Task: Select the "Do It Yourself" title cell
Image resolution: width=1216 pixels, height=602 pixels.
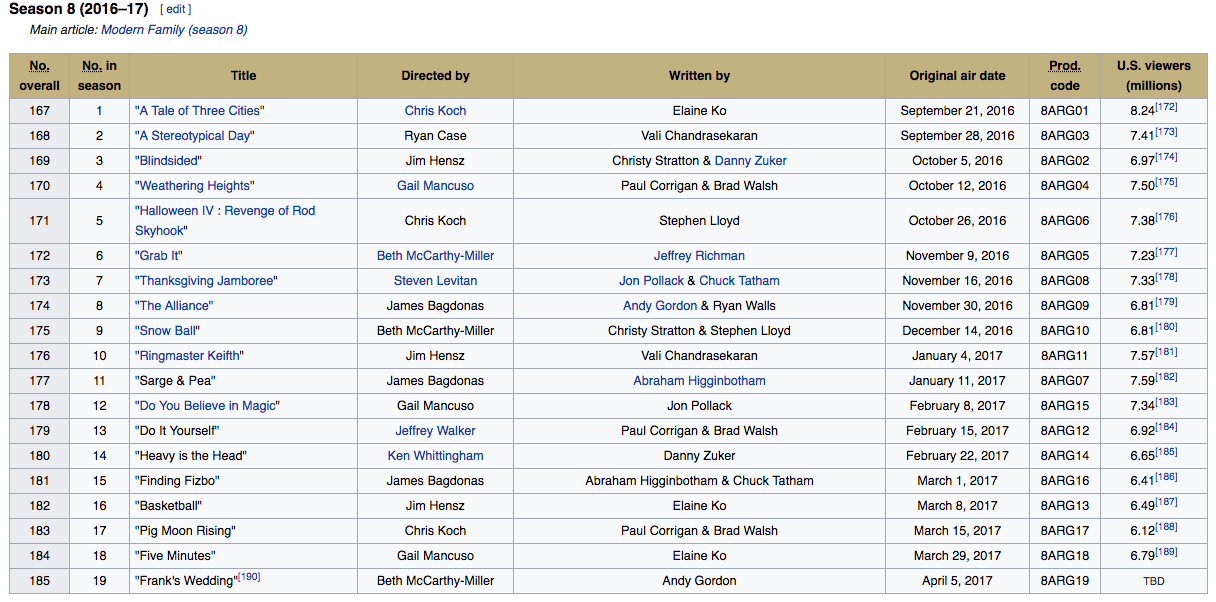Action: pyautogui.click(x=243, y=431)
